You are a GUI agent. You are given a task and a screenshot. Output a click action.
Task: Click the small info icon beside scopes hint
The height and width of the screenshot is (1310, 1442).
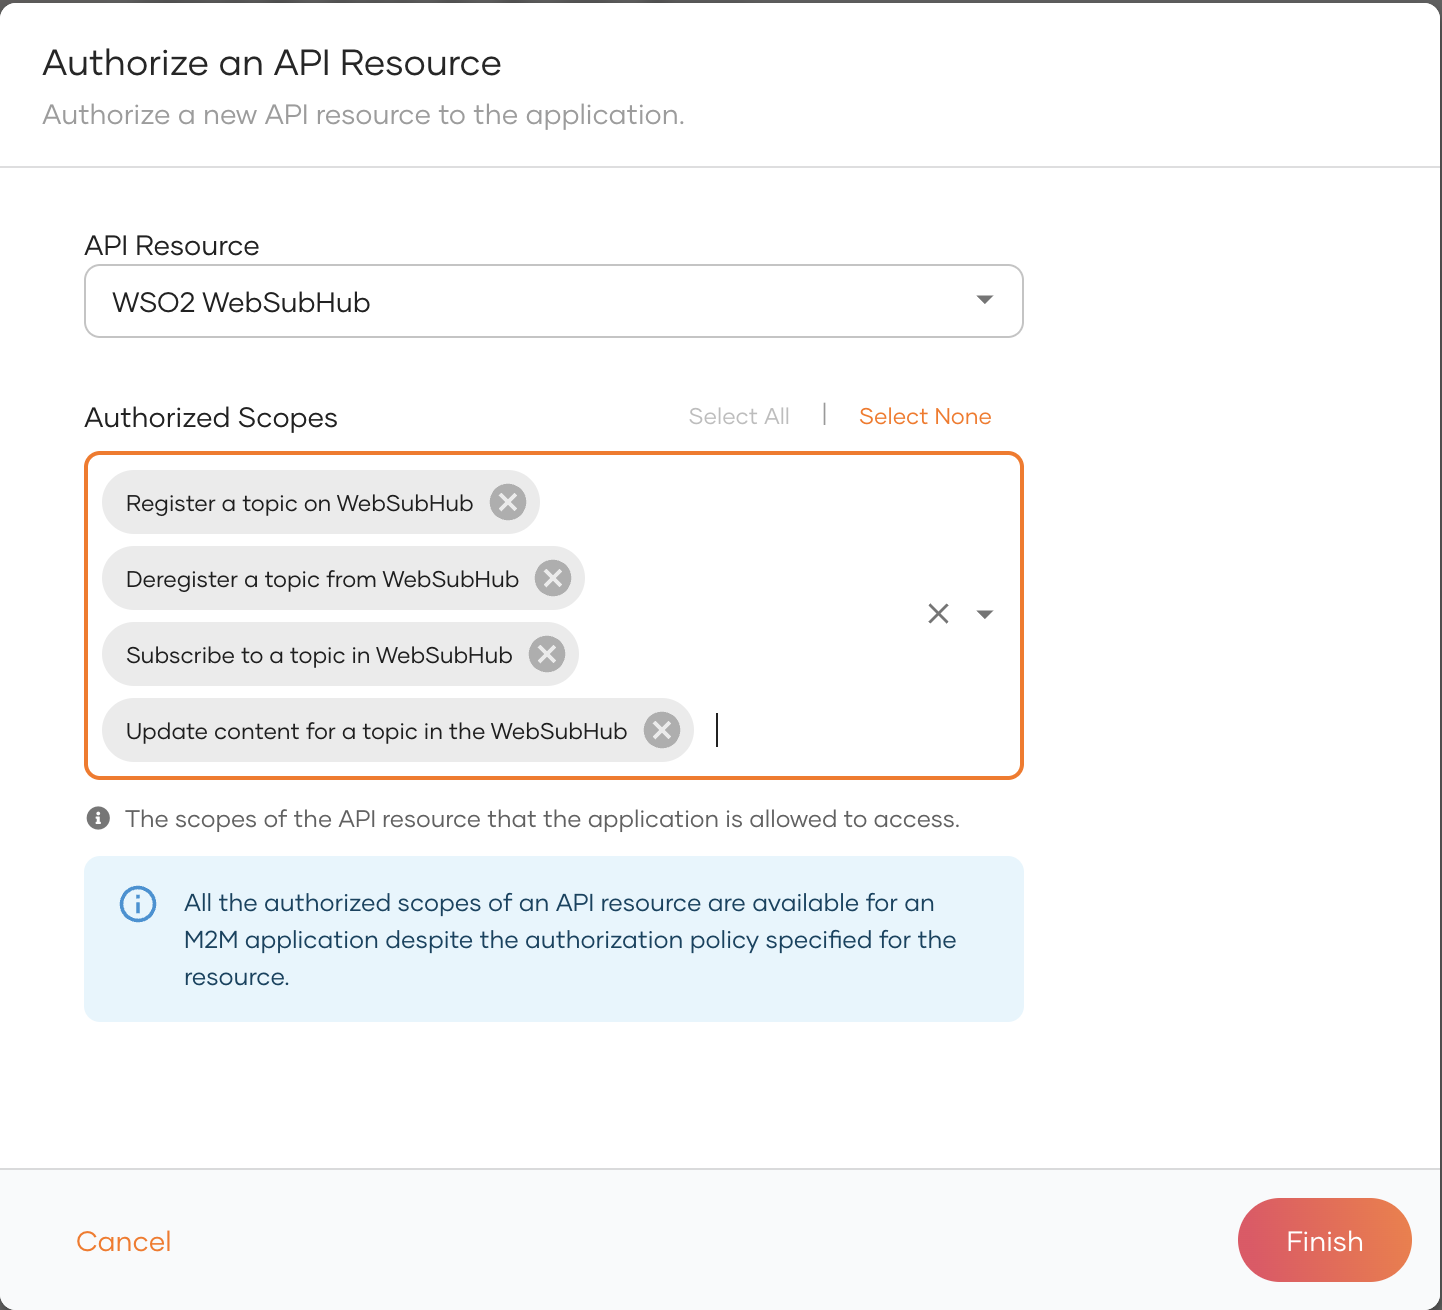[x=98, y=818]
